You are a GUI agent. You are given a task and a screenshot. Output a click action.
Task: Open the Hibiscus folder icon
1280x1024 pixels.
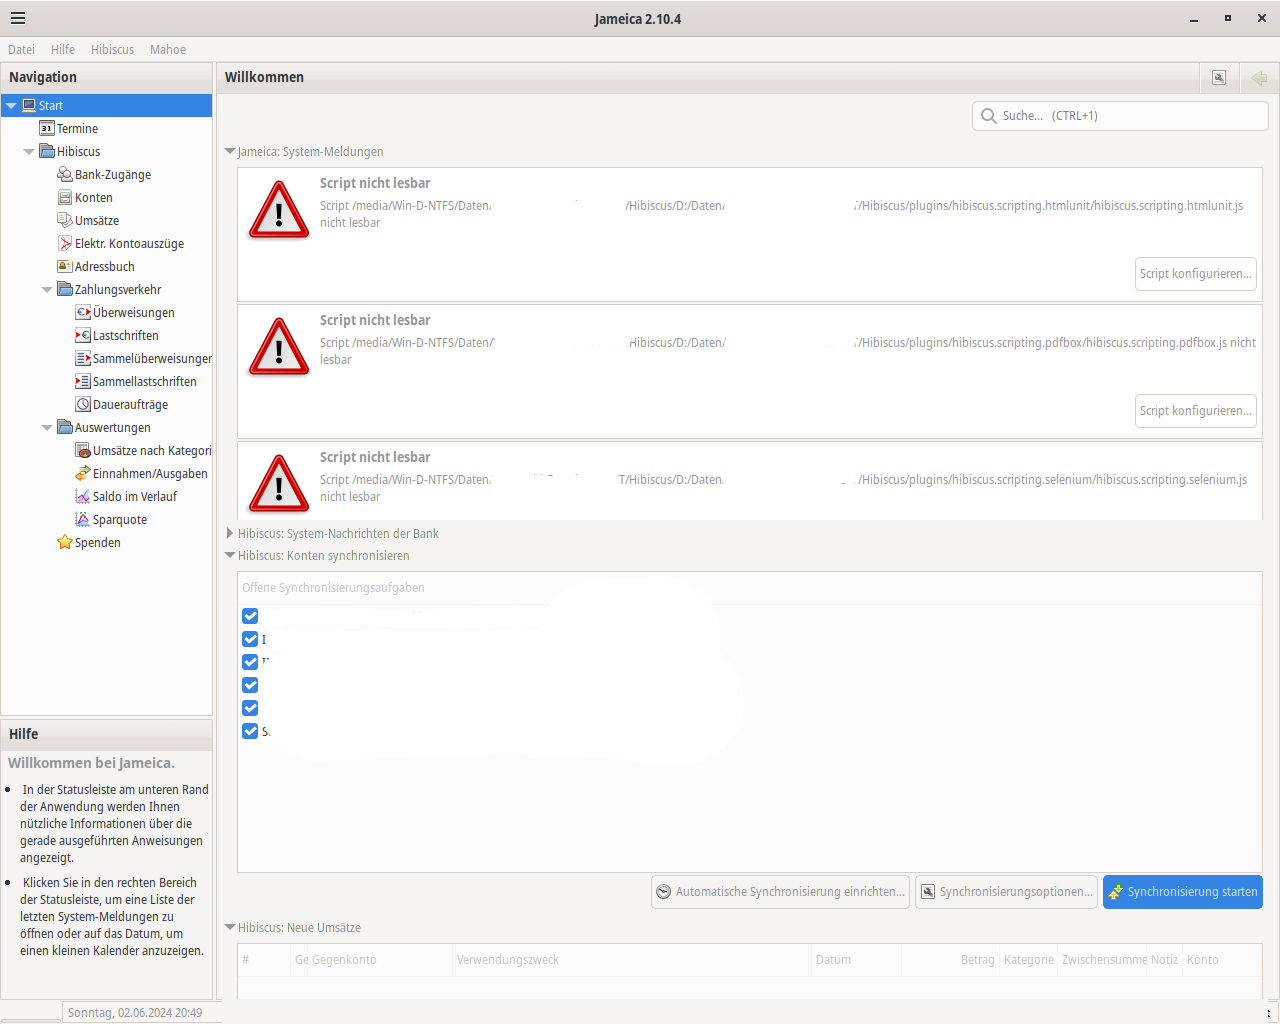click(x=46, y=151)
